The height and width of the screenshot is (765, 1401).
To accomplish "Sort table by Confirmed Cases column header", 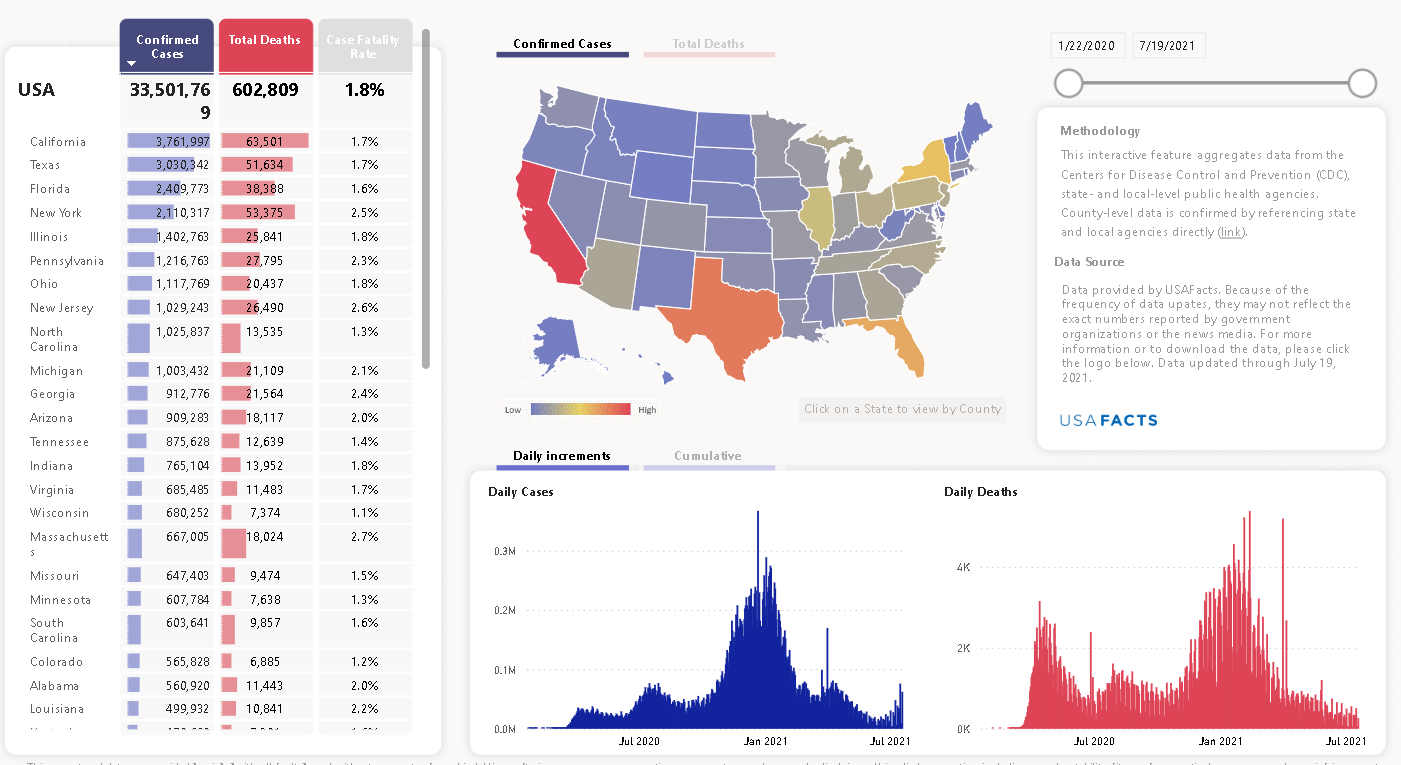I will click(x=167, y=46).
